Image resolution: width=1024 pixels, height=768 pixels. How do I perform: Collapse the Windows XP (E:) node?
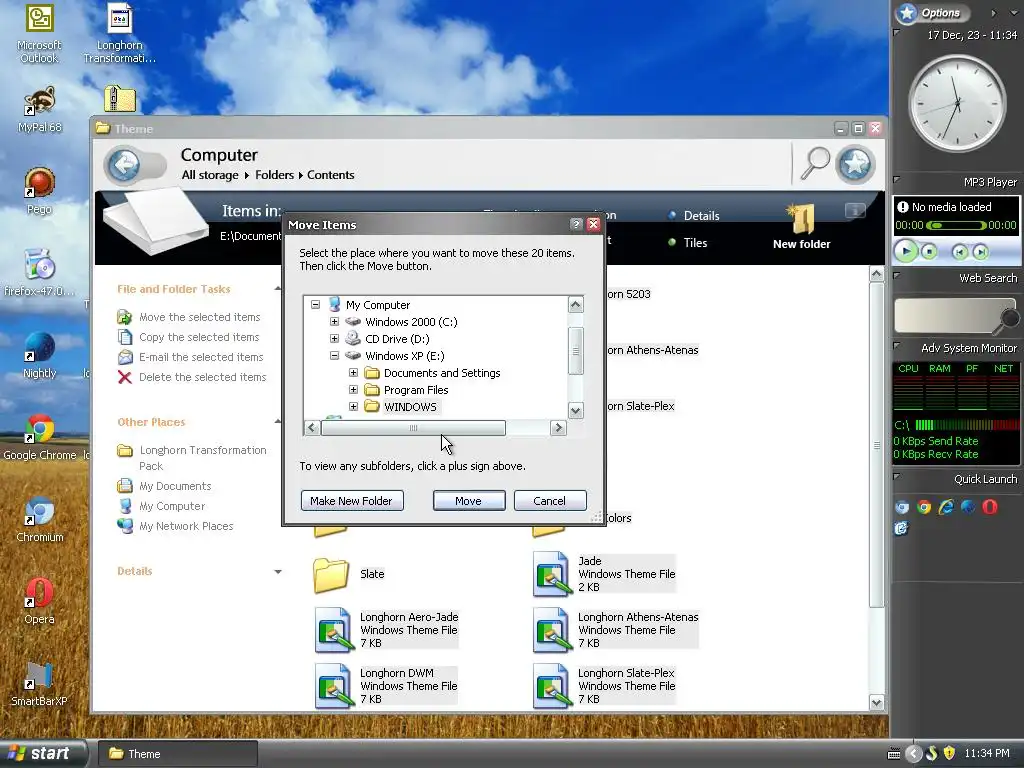pos(334,355)
